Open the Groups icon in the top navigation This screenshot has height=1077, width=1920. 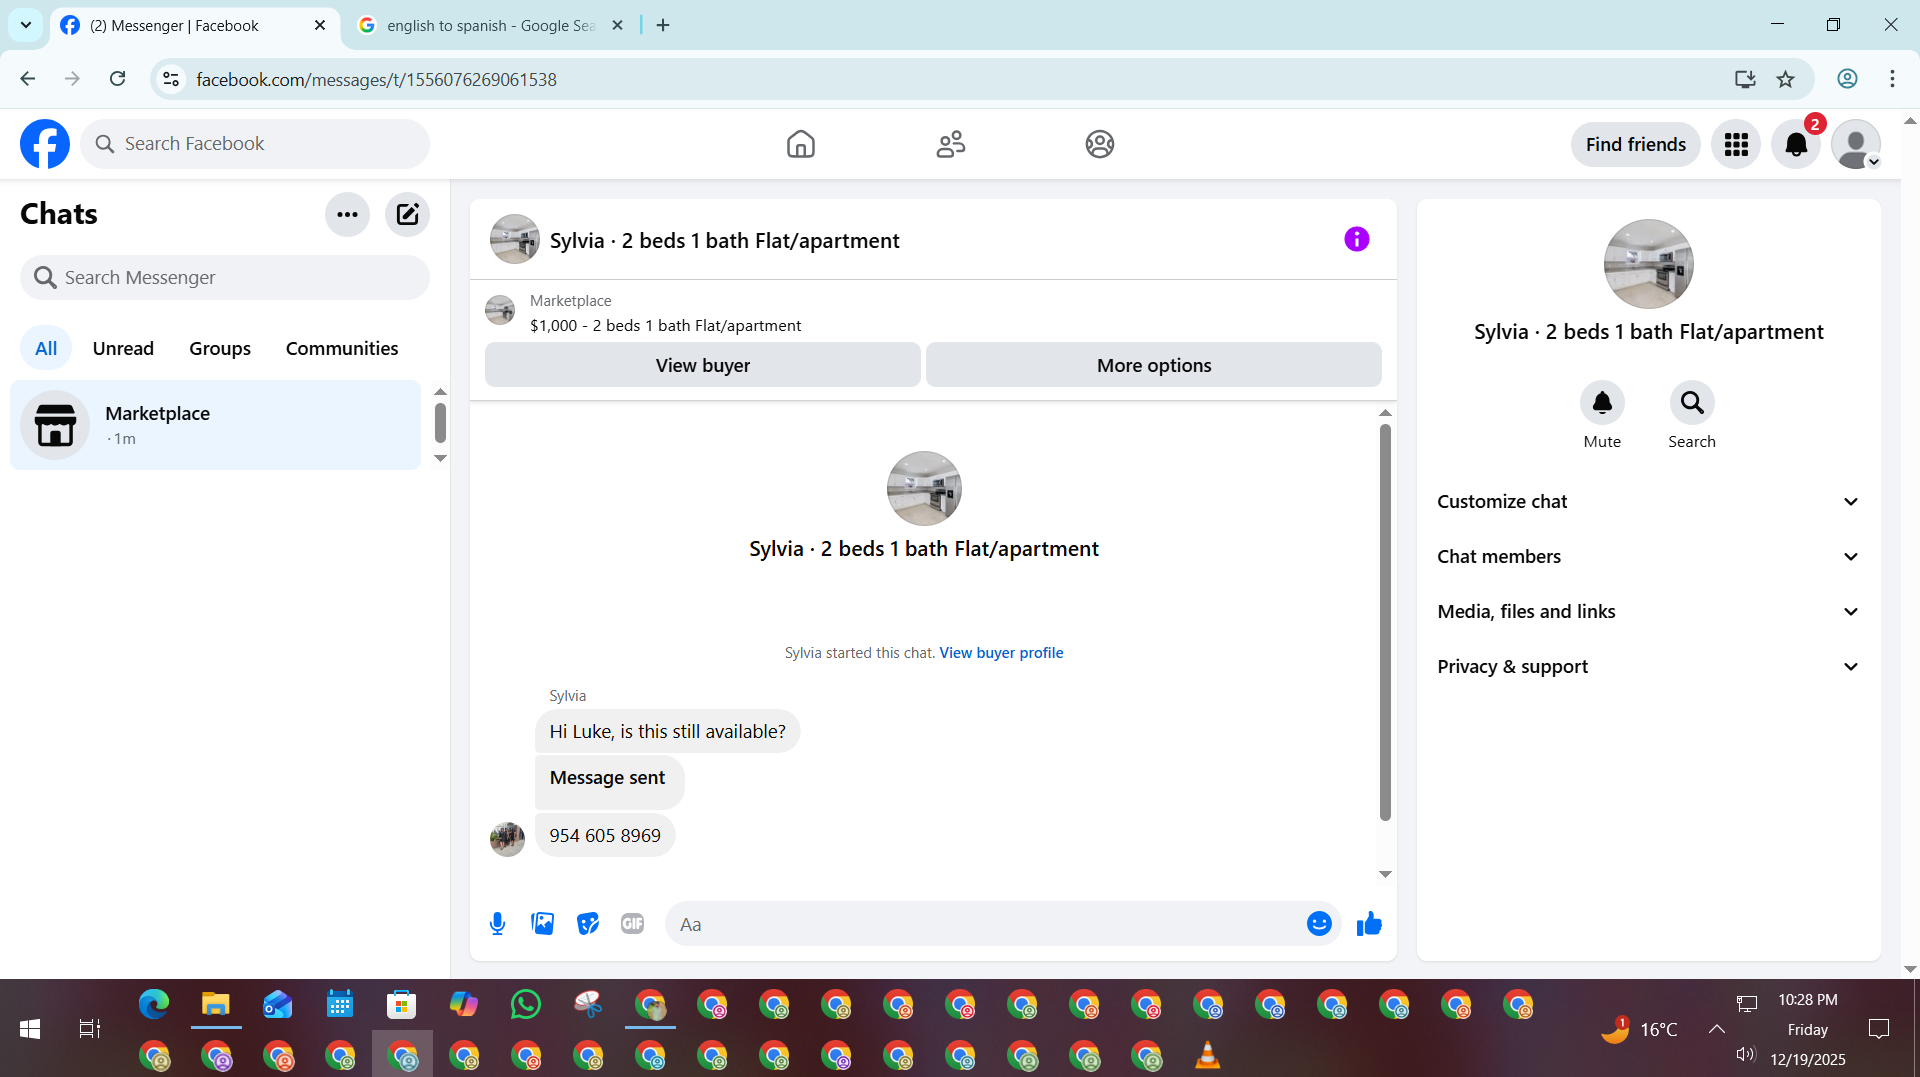[x=1100, y=144]
